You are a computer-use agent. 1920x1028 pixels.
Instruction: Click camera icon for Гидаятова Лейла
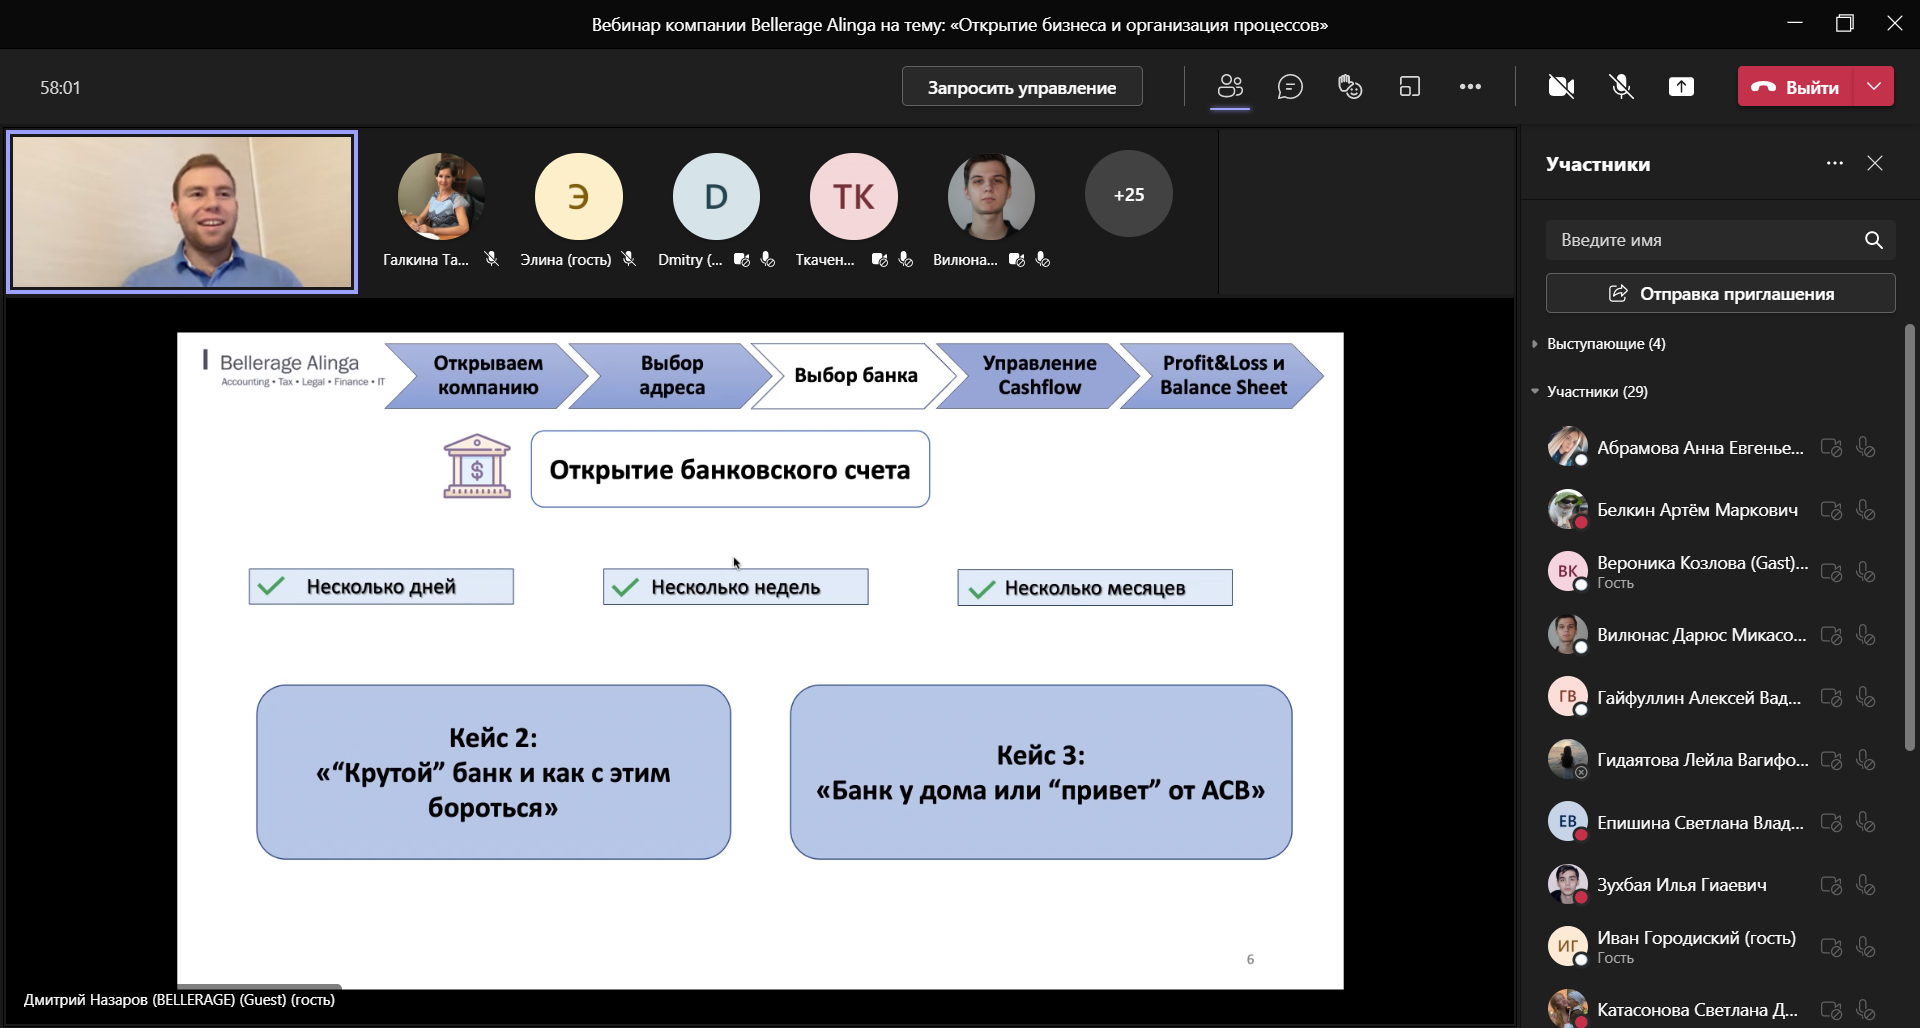1831,760
